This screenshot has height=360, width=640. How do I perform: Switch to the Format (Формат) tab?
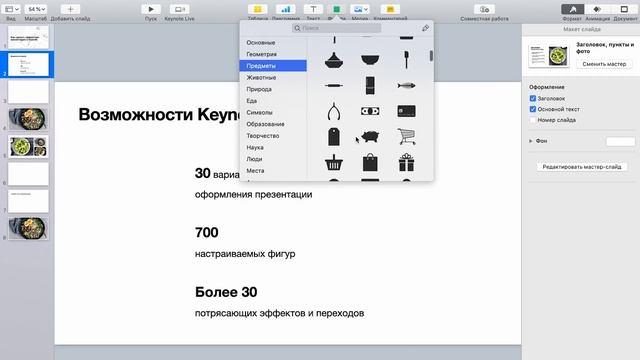pos(572,9)
